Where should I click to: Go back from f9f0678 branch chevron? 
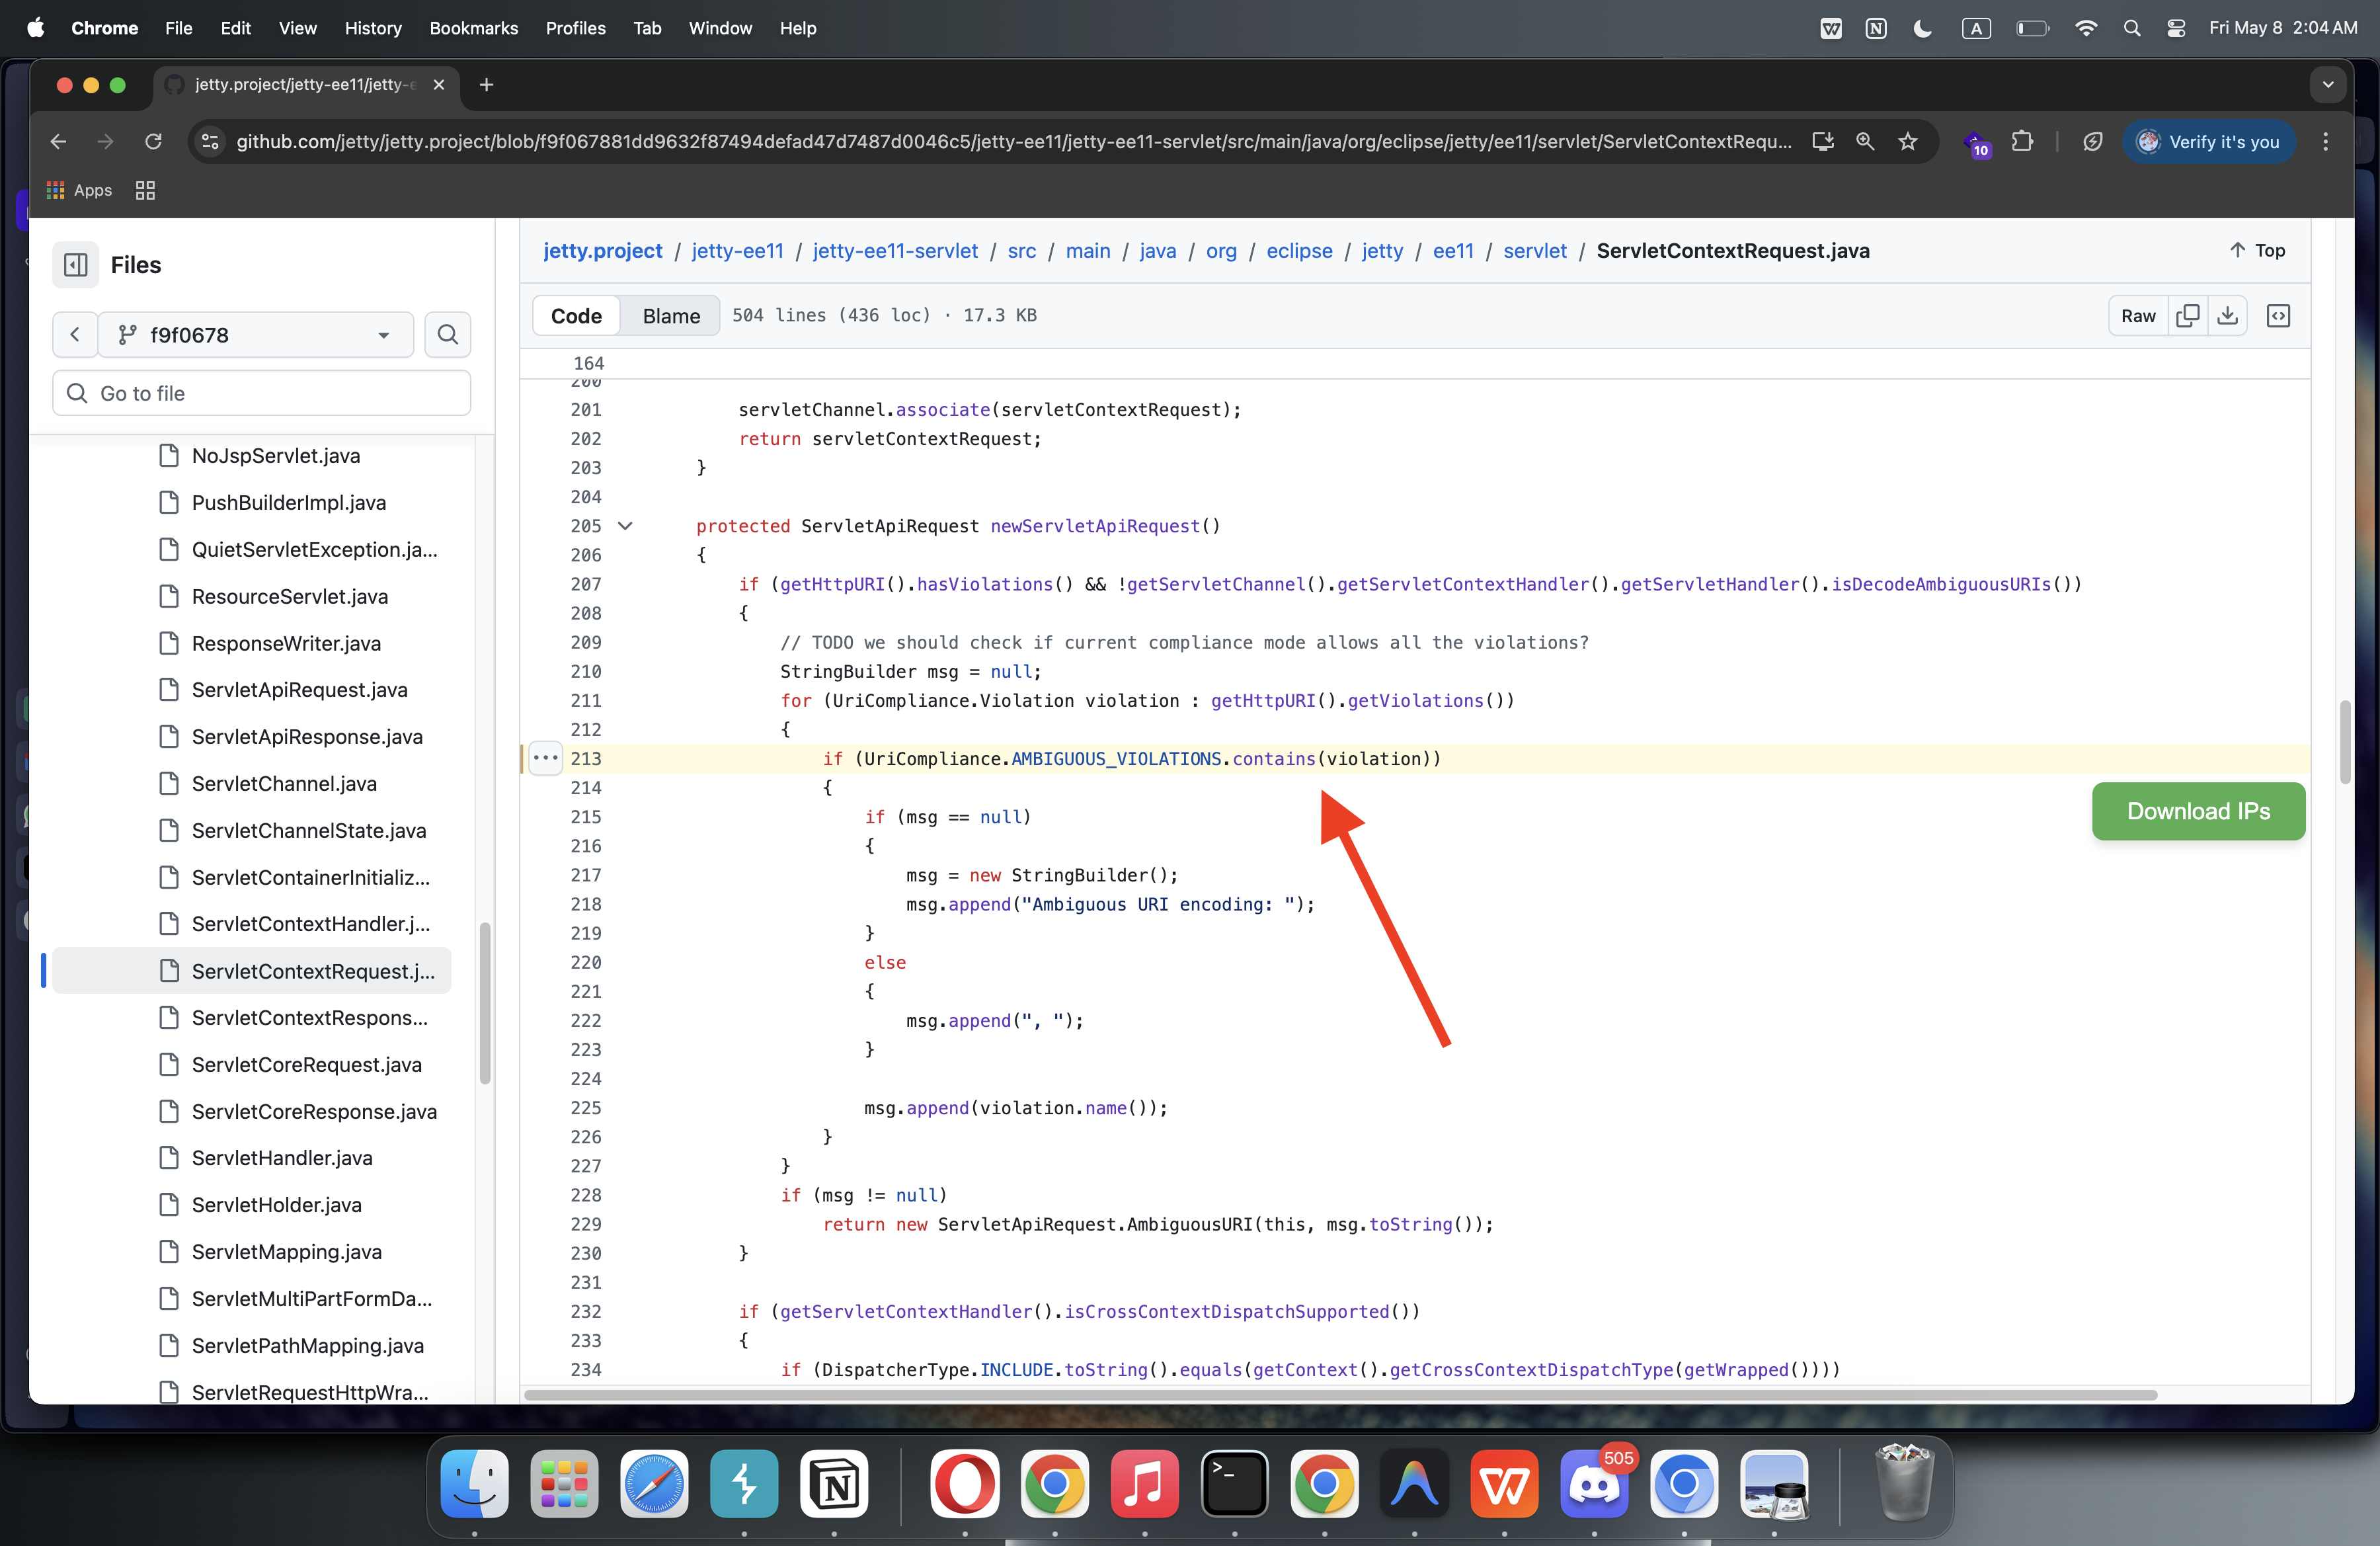pos(75,335)
